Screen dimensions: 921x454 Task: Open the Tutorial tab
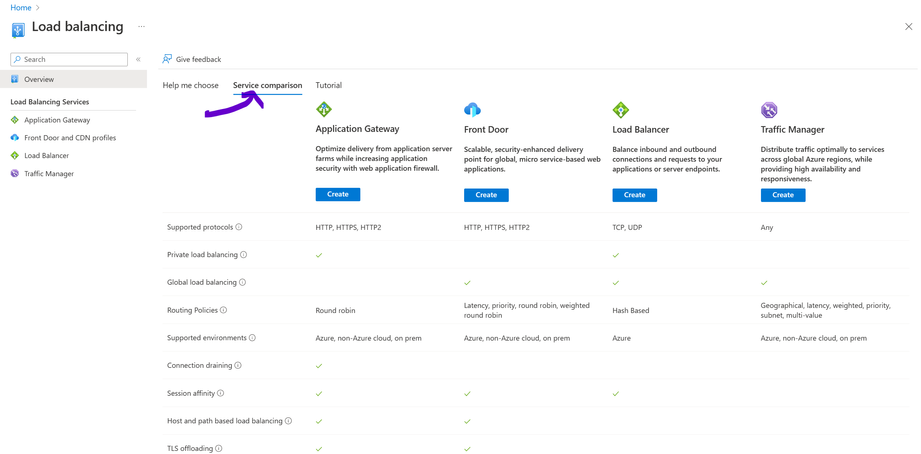coord(328,85)
